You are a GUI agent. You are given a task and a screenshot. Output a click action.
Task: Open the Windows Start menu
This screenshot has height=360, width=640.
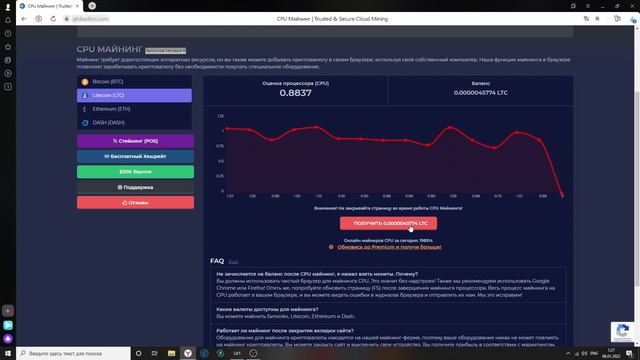coord(8,353)
